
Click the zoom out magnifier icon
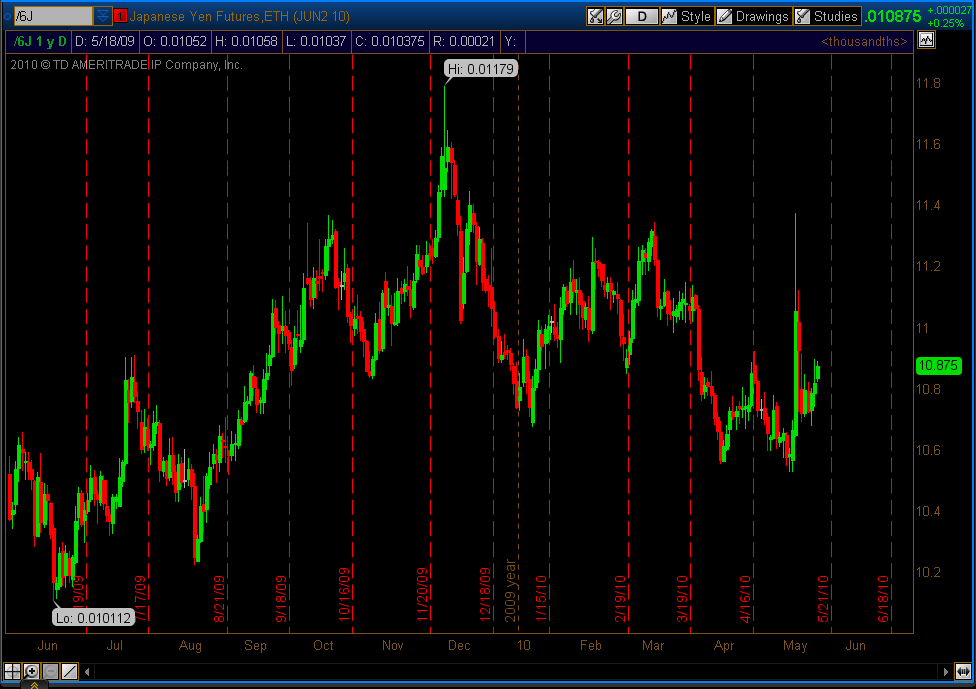coord(50,672)
